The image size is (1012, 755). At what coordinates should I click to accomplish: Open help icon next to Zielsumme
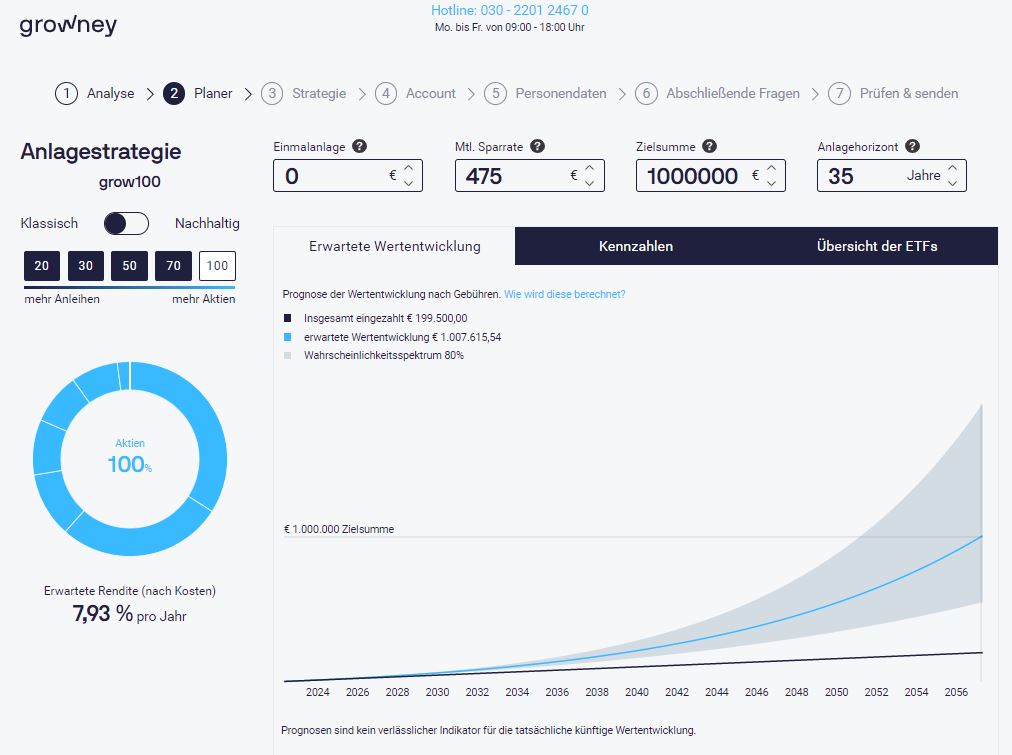708,146
